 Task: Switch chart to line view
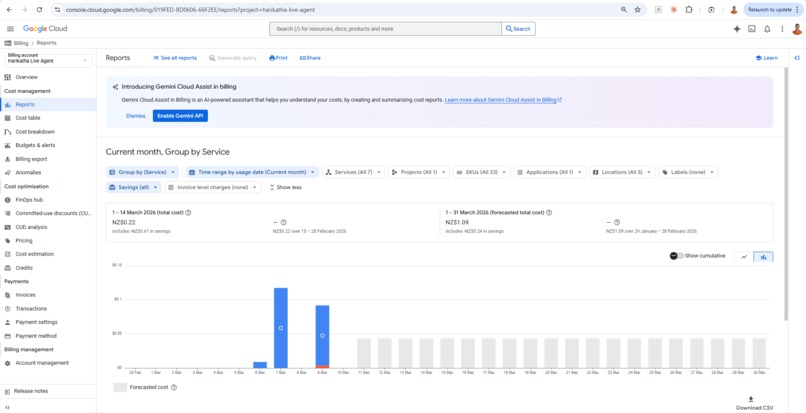[744, 257]
